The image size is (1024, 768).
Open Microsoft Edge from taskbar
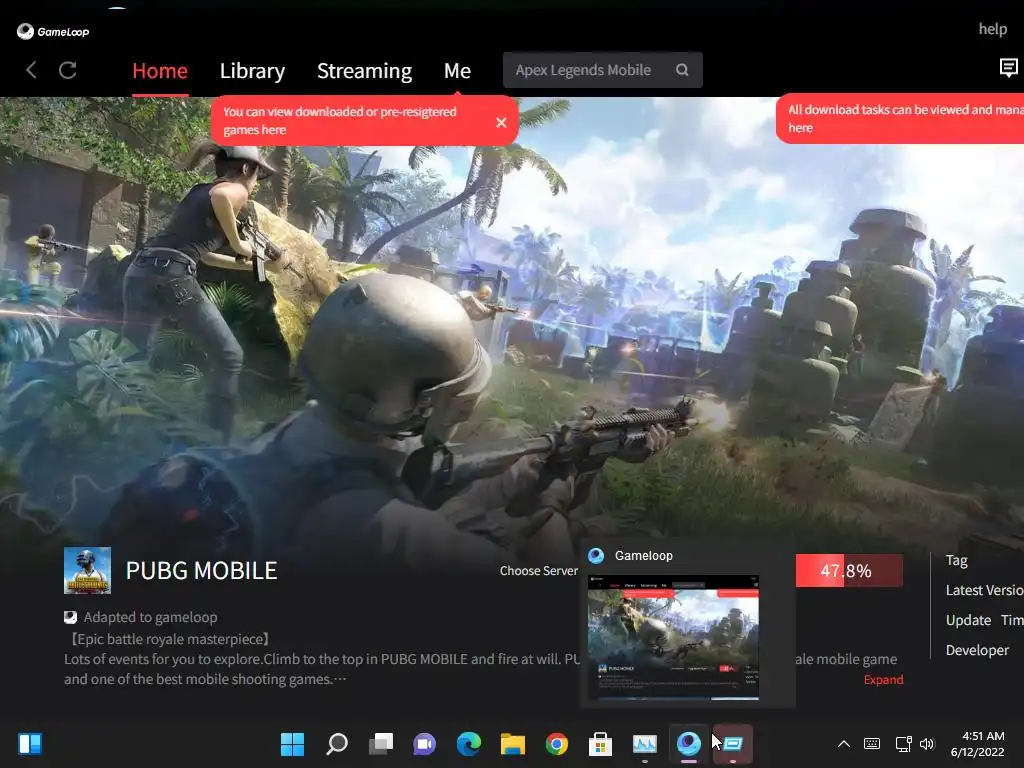tap(469, 744)
